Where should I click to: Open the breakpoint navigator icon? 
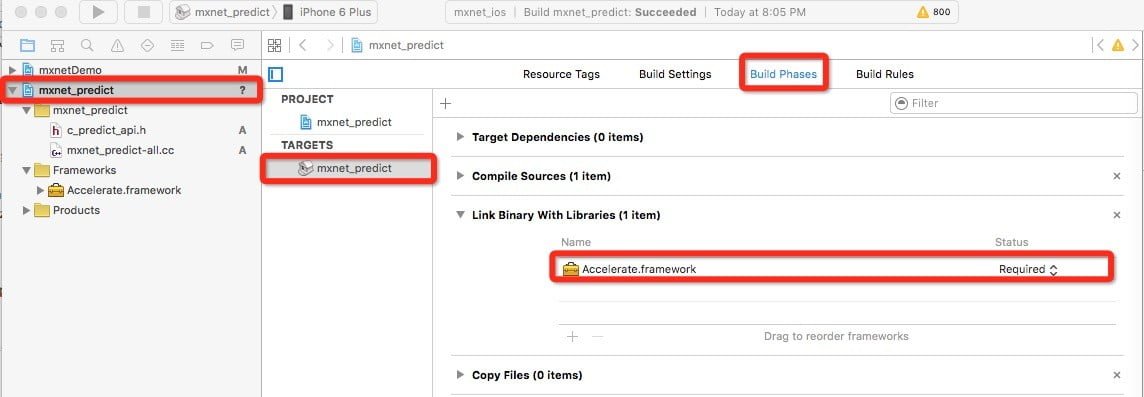point(206,46)
